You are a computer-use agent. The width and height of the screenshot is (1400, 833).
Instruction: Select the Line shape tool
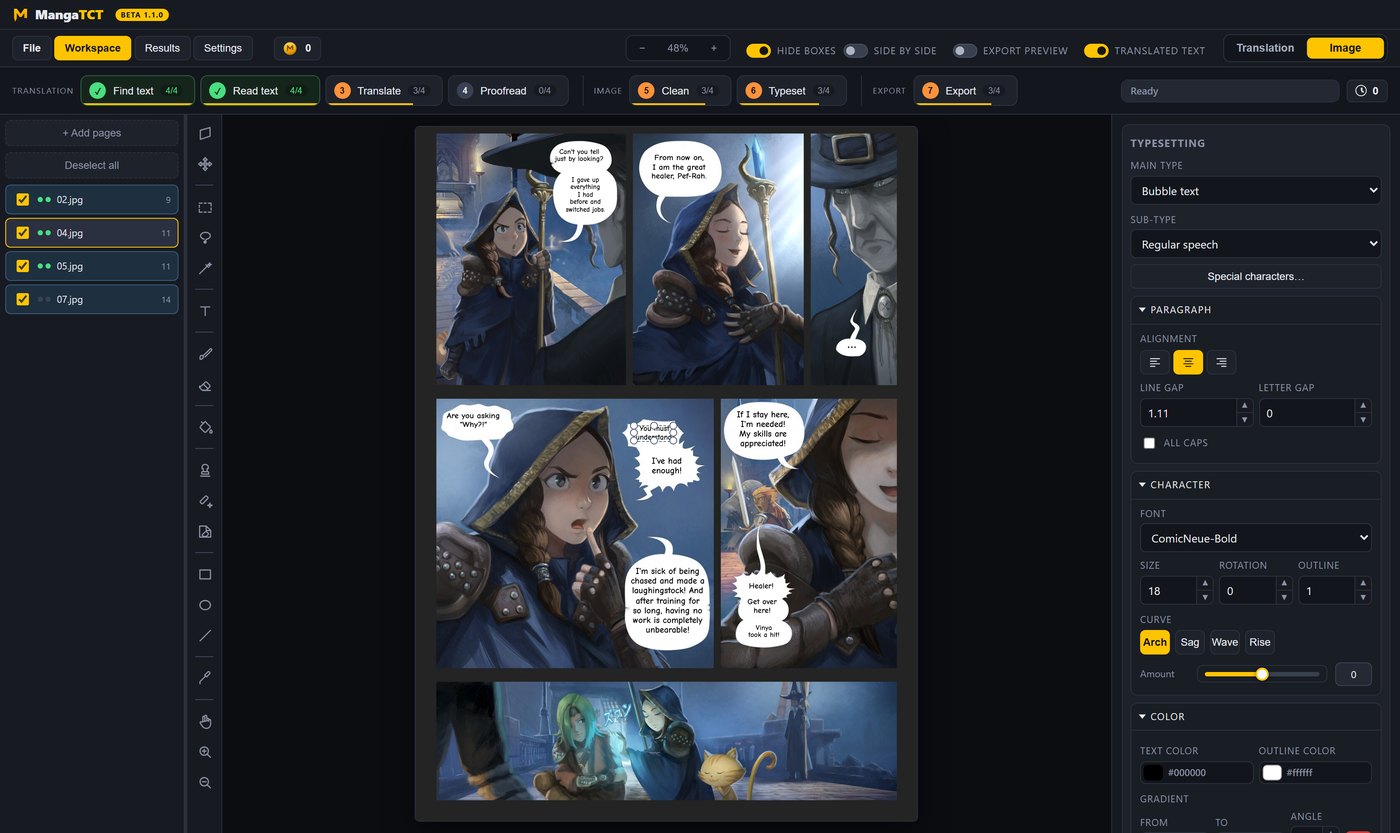[205, 635]
